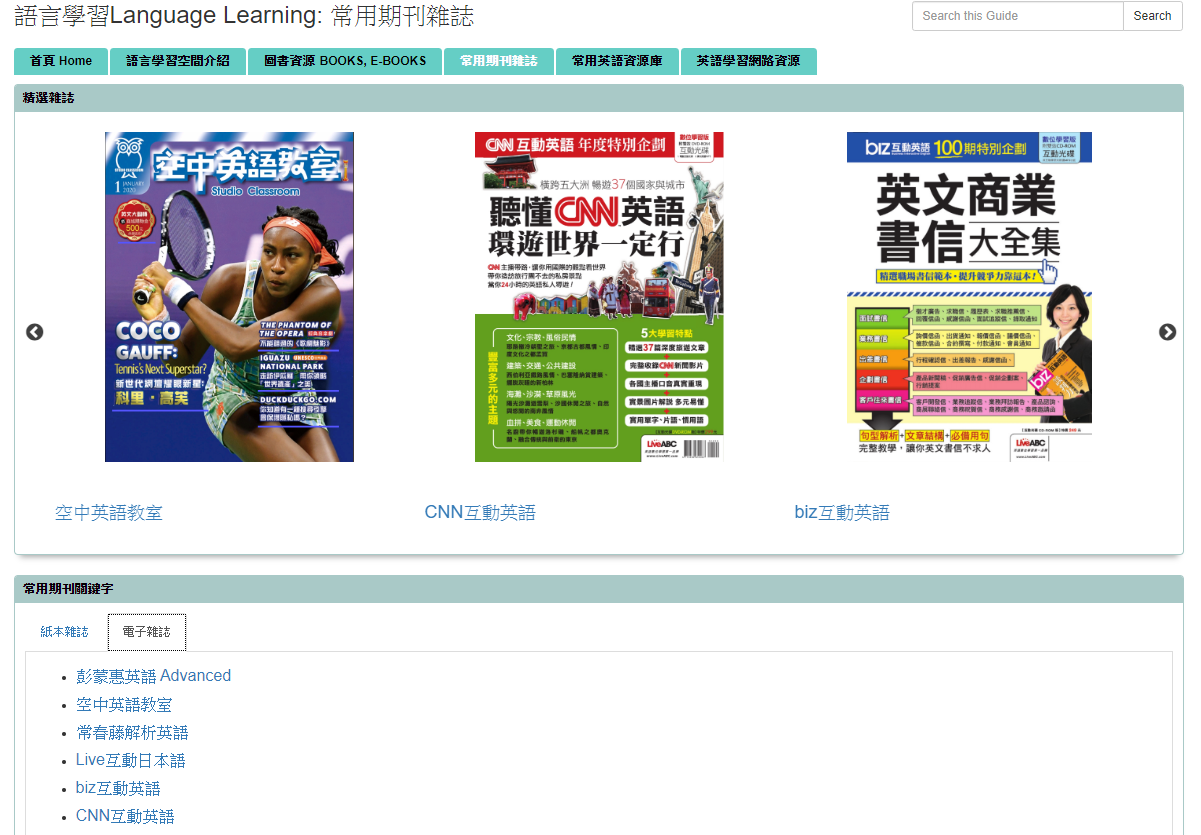This screenshot has width=1201, height=835.
Task: Click the Search button
Action: (1152, 16)
